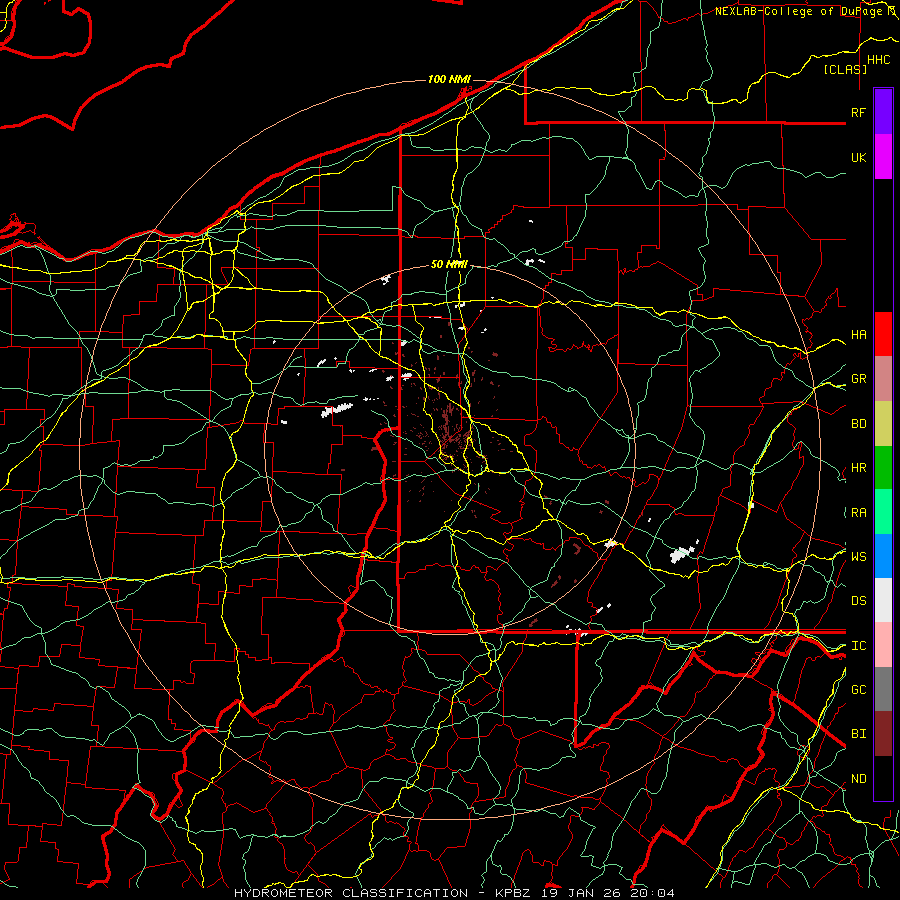Click the UK magenta legend swatch
900x900 pixels.
tap(883, 157)
